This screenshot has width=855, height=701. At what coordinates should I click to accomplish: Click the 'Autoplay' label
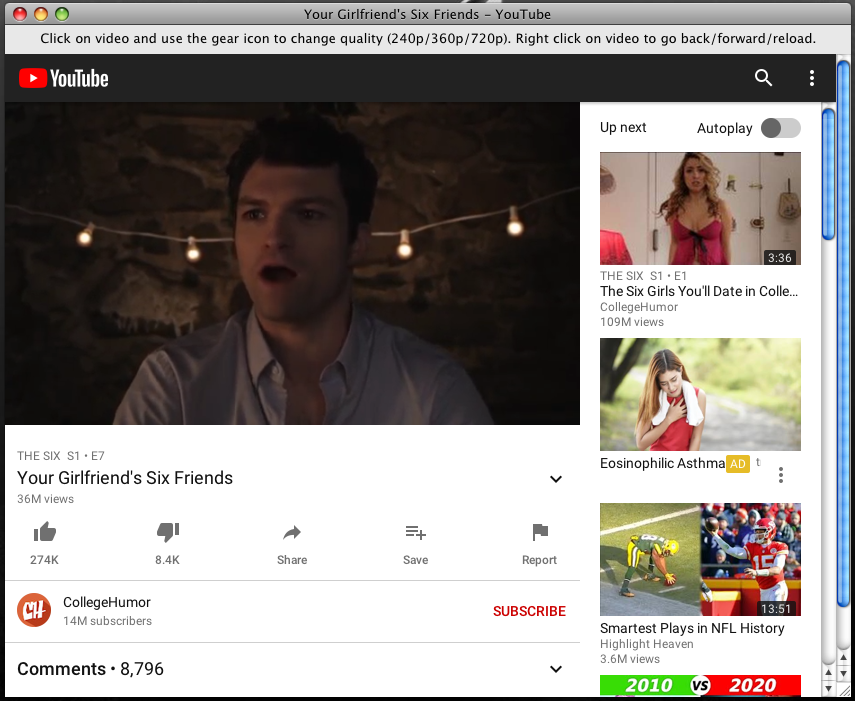(725, 129)
